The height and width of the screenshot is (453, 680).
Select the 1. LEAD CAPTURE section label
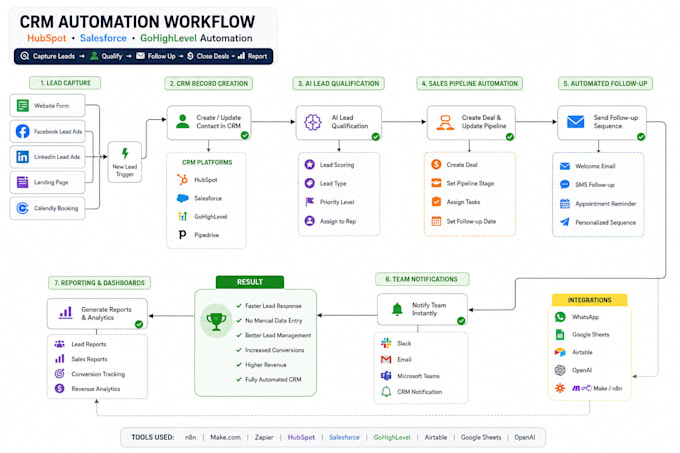[x=65, y=83]
